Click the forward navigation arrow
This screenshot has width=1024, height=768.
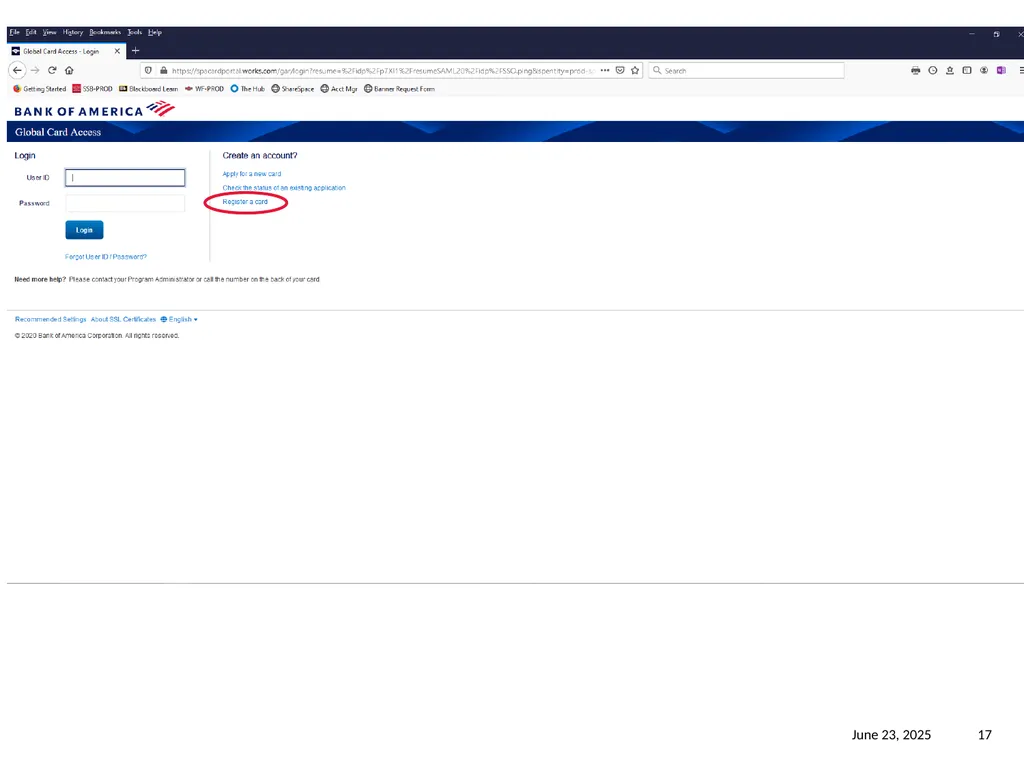point(35,70)
